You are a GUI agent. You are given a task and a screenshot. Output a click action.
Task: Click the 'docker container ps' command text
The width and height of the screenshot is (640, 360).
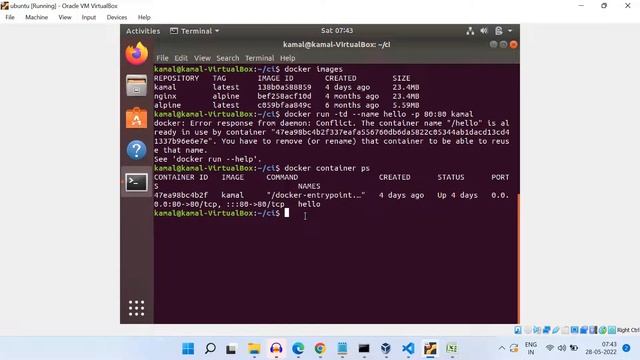(x=327, y=168)
